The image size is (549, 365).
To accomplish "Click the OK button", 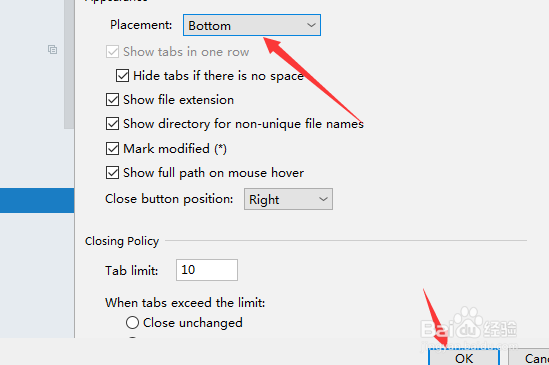I will coord(464,357).
